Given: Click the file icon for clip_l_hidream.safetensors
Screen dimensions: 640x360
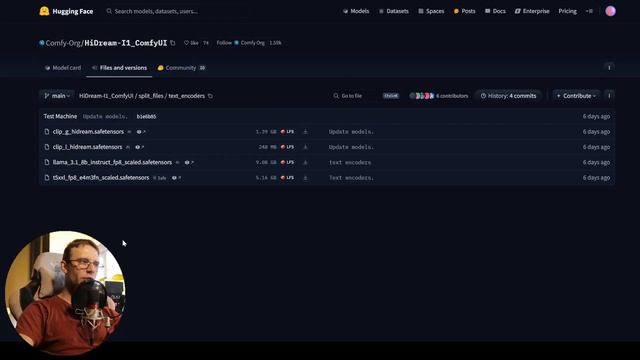Looking at the screenshot, I should point(47,147).
